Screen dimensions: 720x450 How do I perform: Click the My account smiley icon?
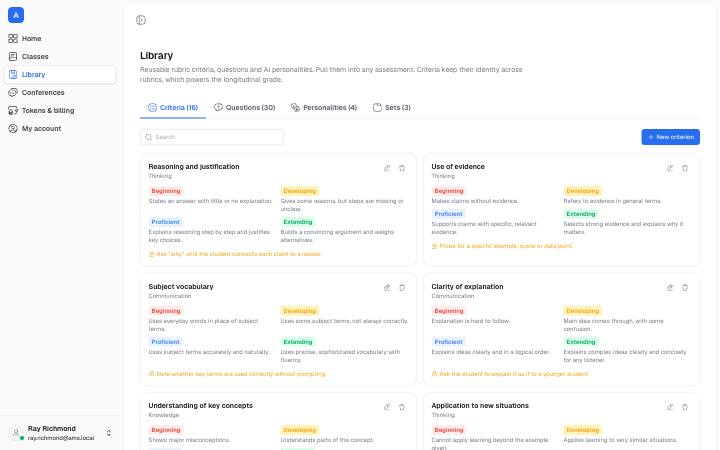pos(13,129)
